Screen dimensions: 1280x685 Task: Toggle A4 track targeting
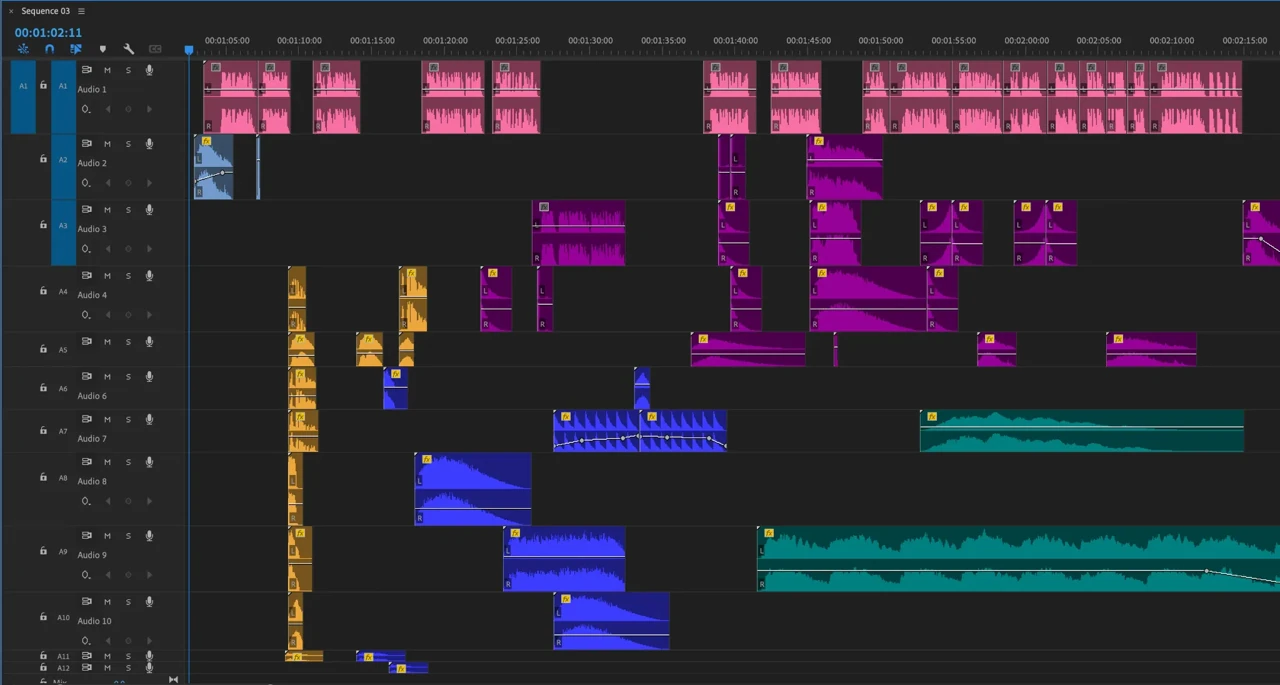[63, 292]
